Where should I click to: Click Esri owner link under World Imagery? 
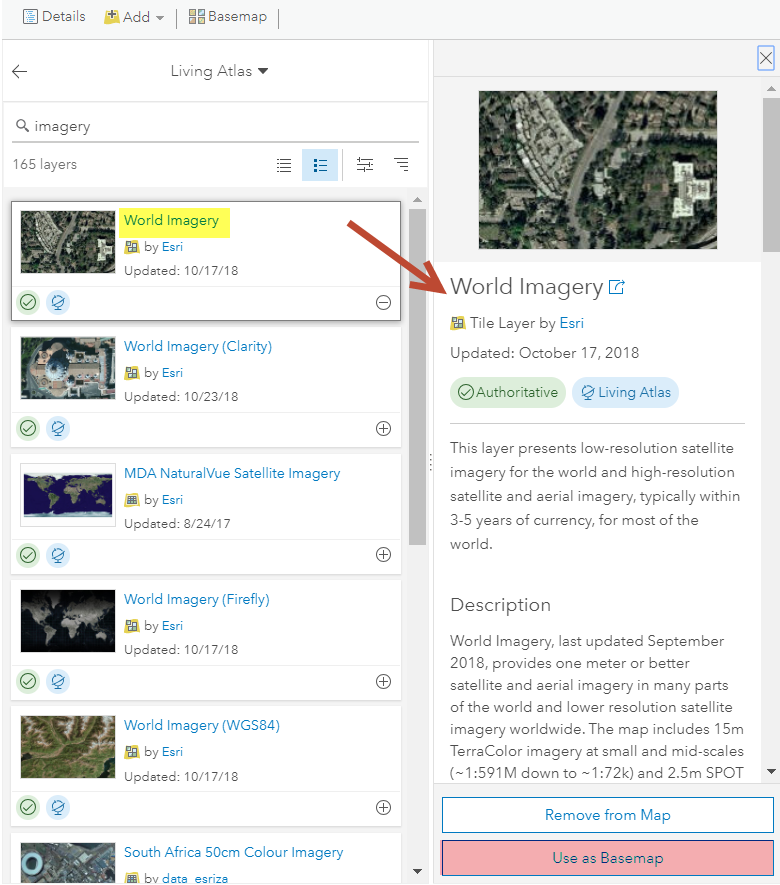172,247
